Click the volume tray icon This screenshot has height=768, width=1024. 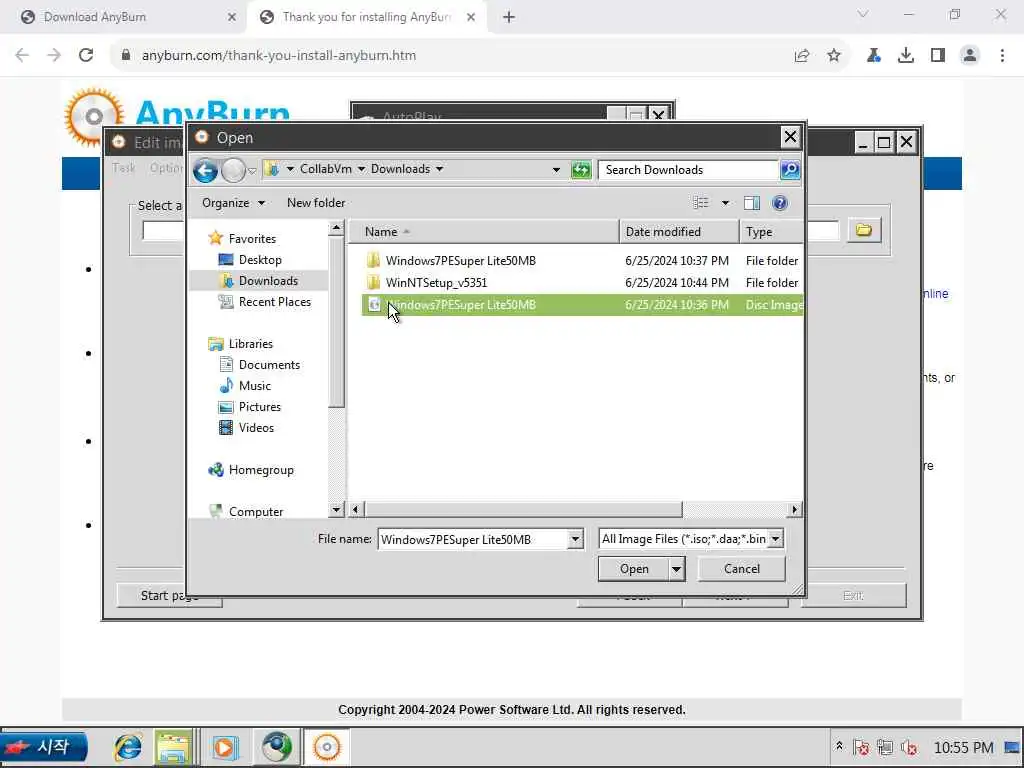click(x=909, y=748)
